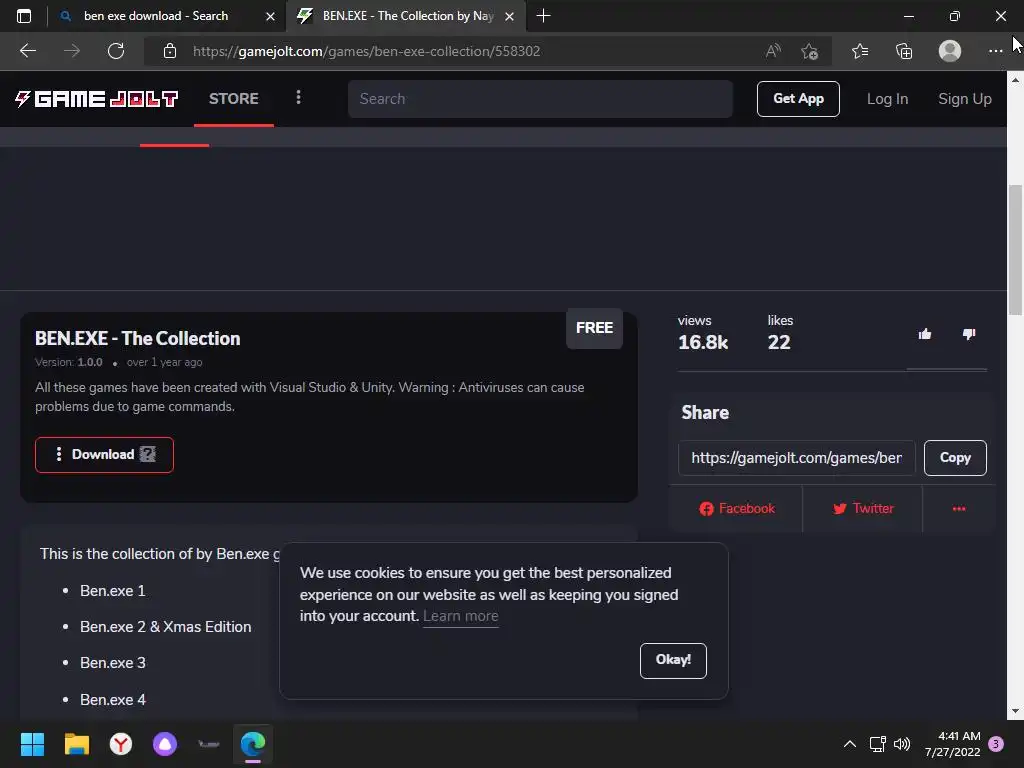
Task: Click the 'Ben.exe 4' list item
Action: point(113,700)
